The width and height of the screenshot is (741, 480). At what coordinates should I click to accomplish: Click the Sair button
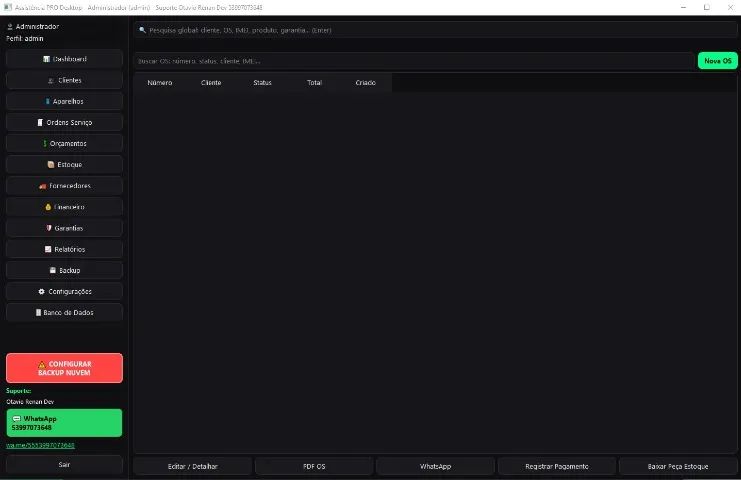64,464
